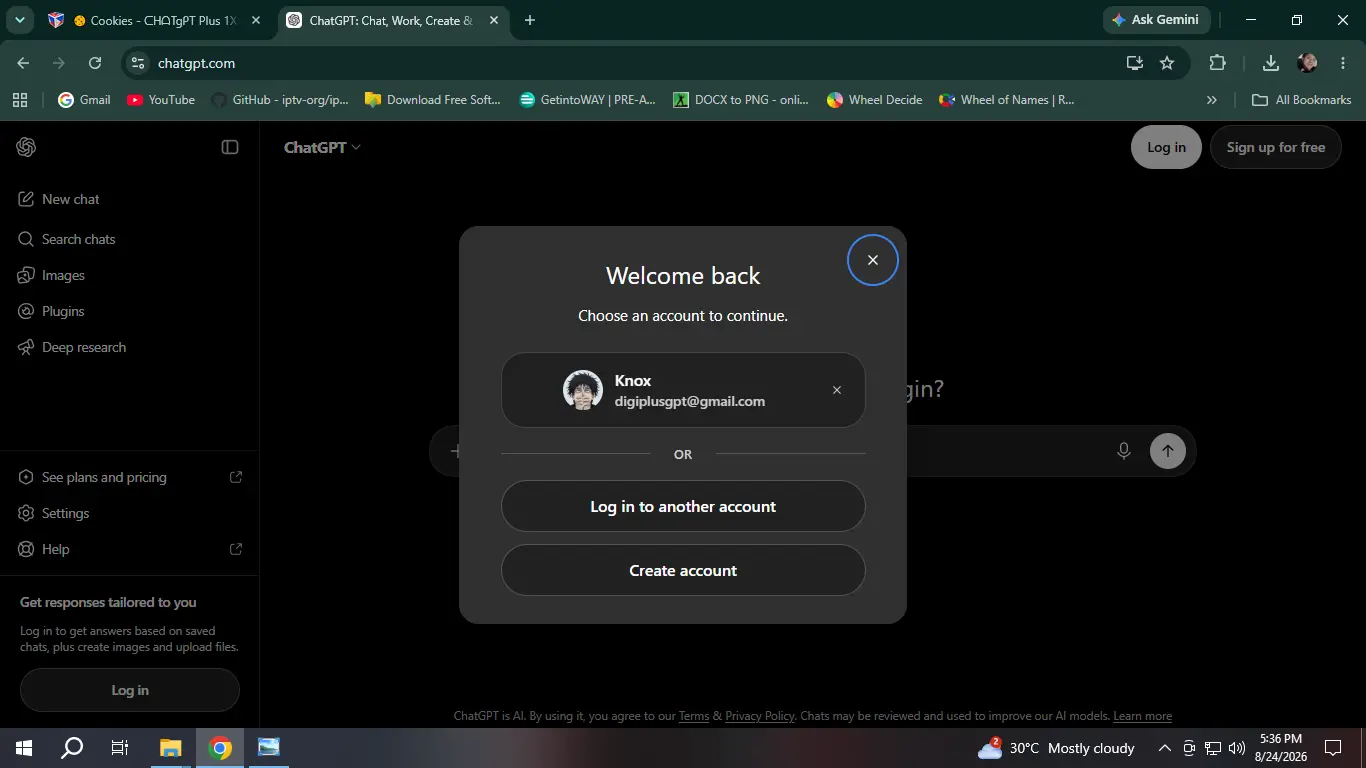Open the Learn more link
Image resolution: width=1366 pixels, height=768 pixels.
(1142, 716)
